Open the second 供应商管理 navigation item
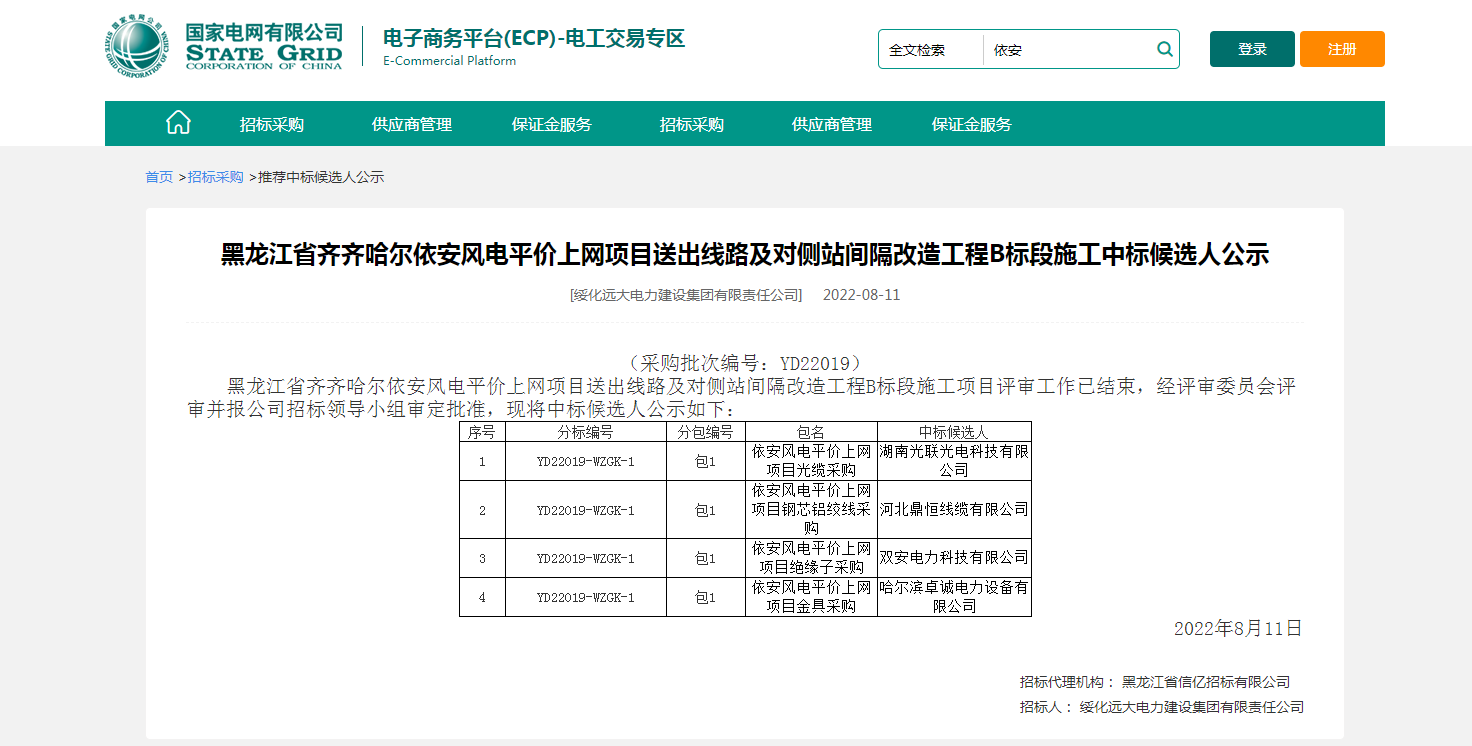The image size is (1472, 746). [x=832, y=125]
